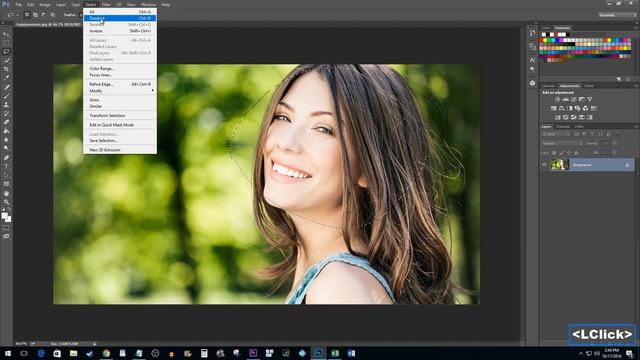Select the Rectangular Marquee tool
Screen dimensions: 640x360
(6, 43)
